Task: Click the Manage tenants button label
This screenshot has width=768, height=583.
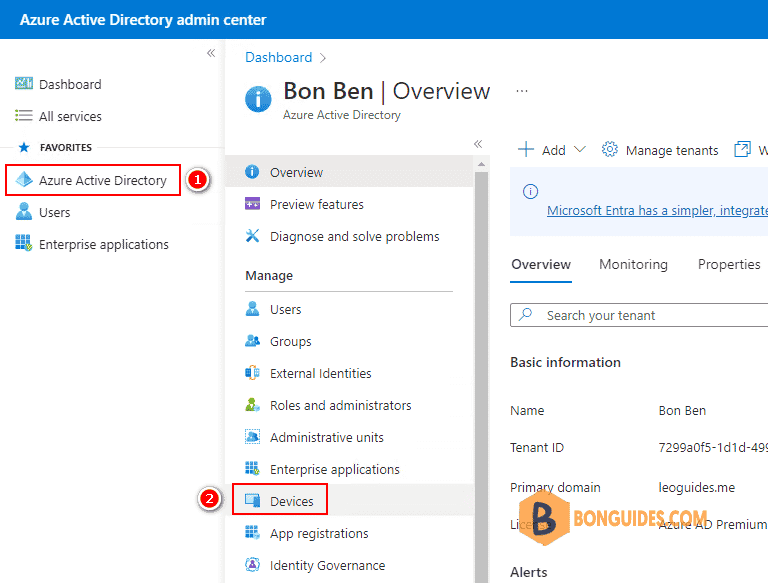Action: 672,150
